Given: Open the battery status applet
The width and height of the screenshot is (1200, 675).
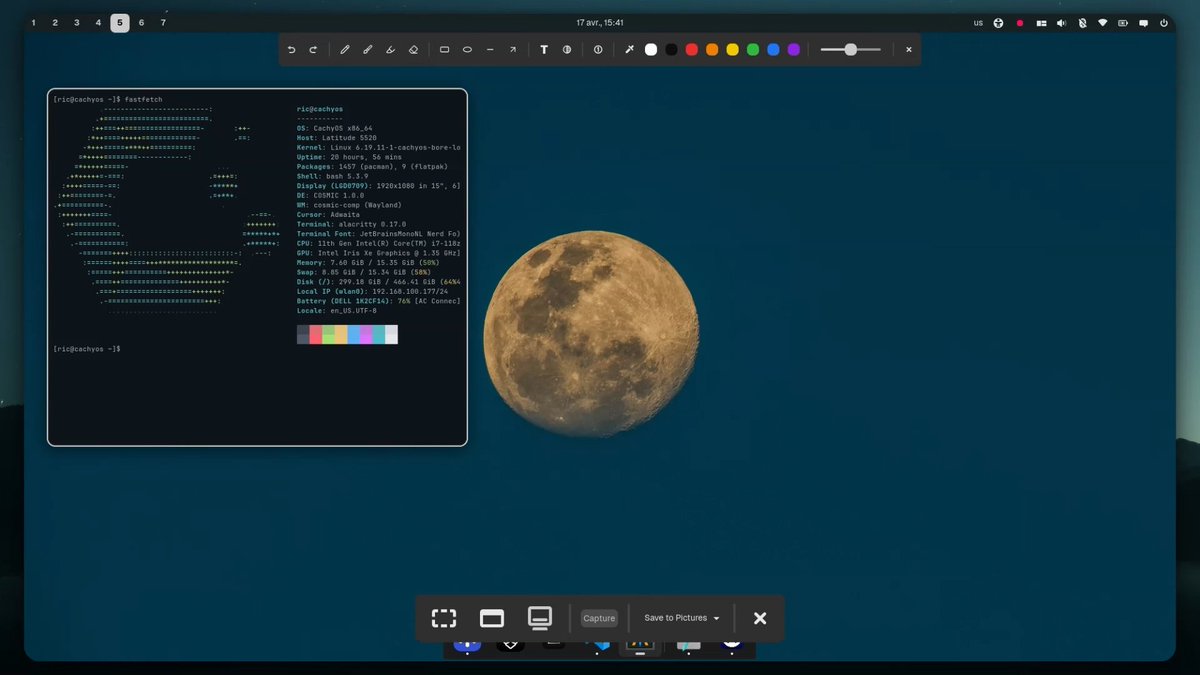Looking at the screenshot, I should pos(1123,22).
